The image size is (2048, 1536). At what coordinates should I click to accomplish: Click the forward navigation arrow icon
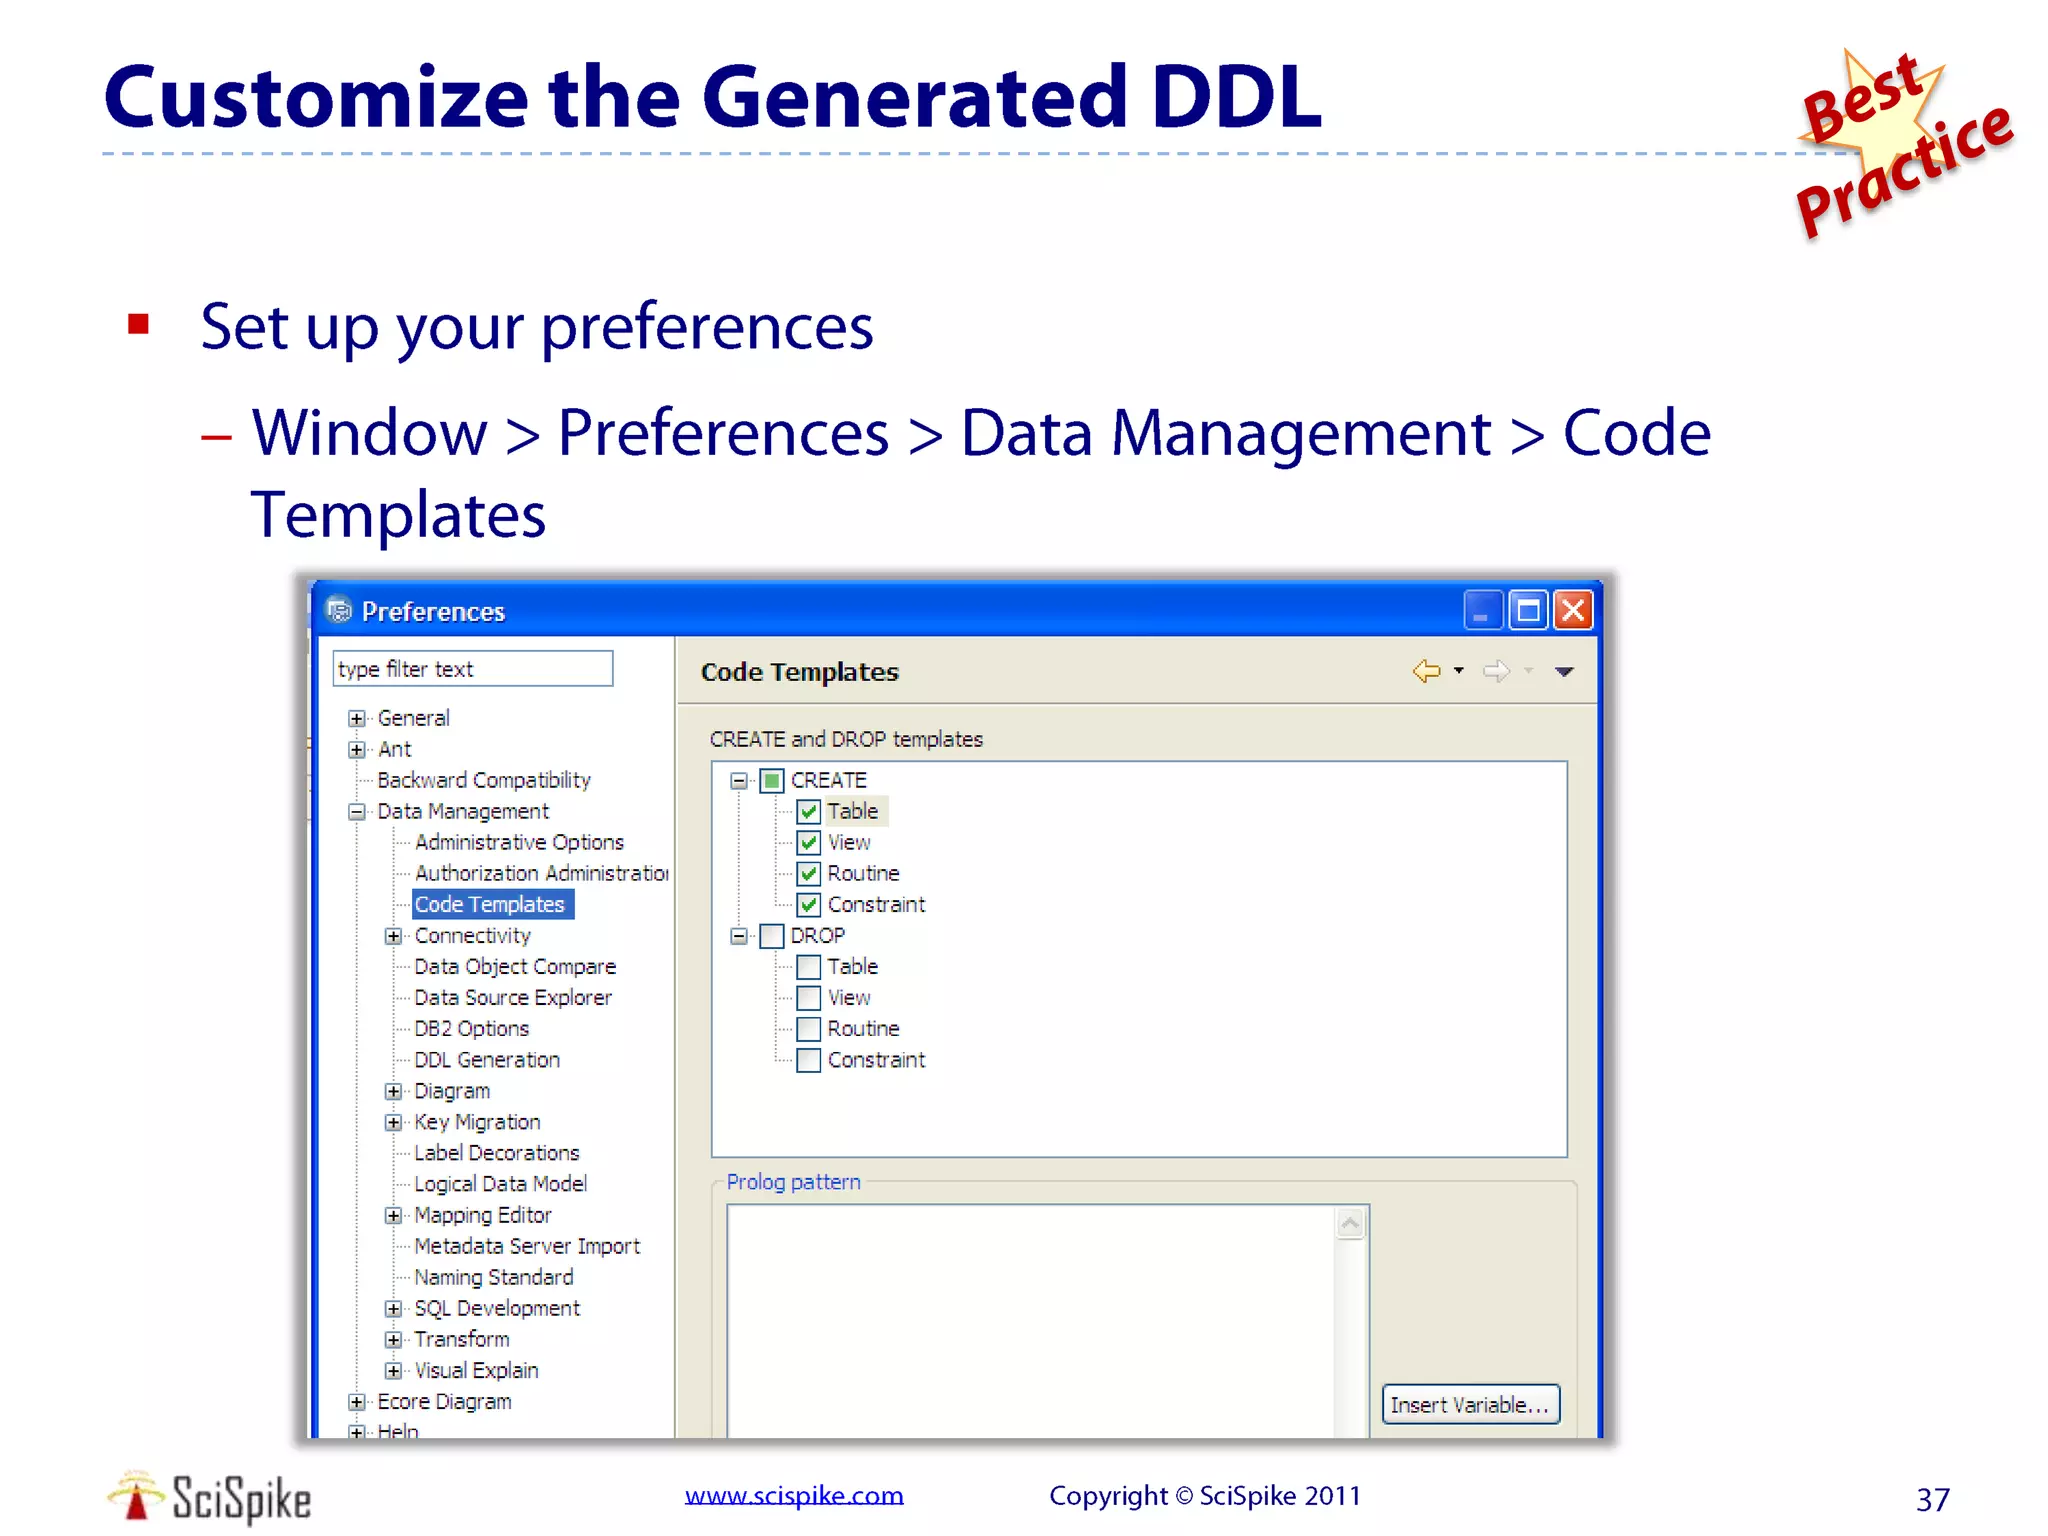point(1495,671)
